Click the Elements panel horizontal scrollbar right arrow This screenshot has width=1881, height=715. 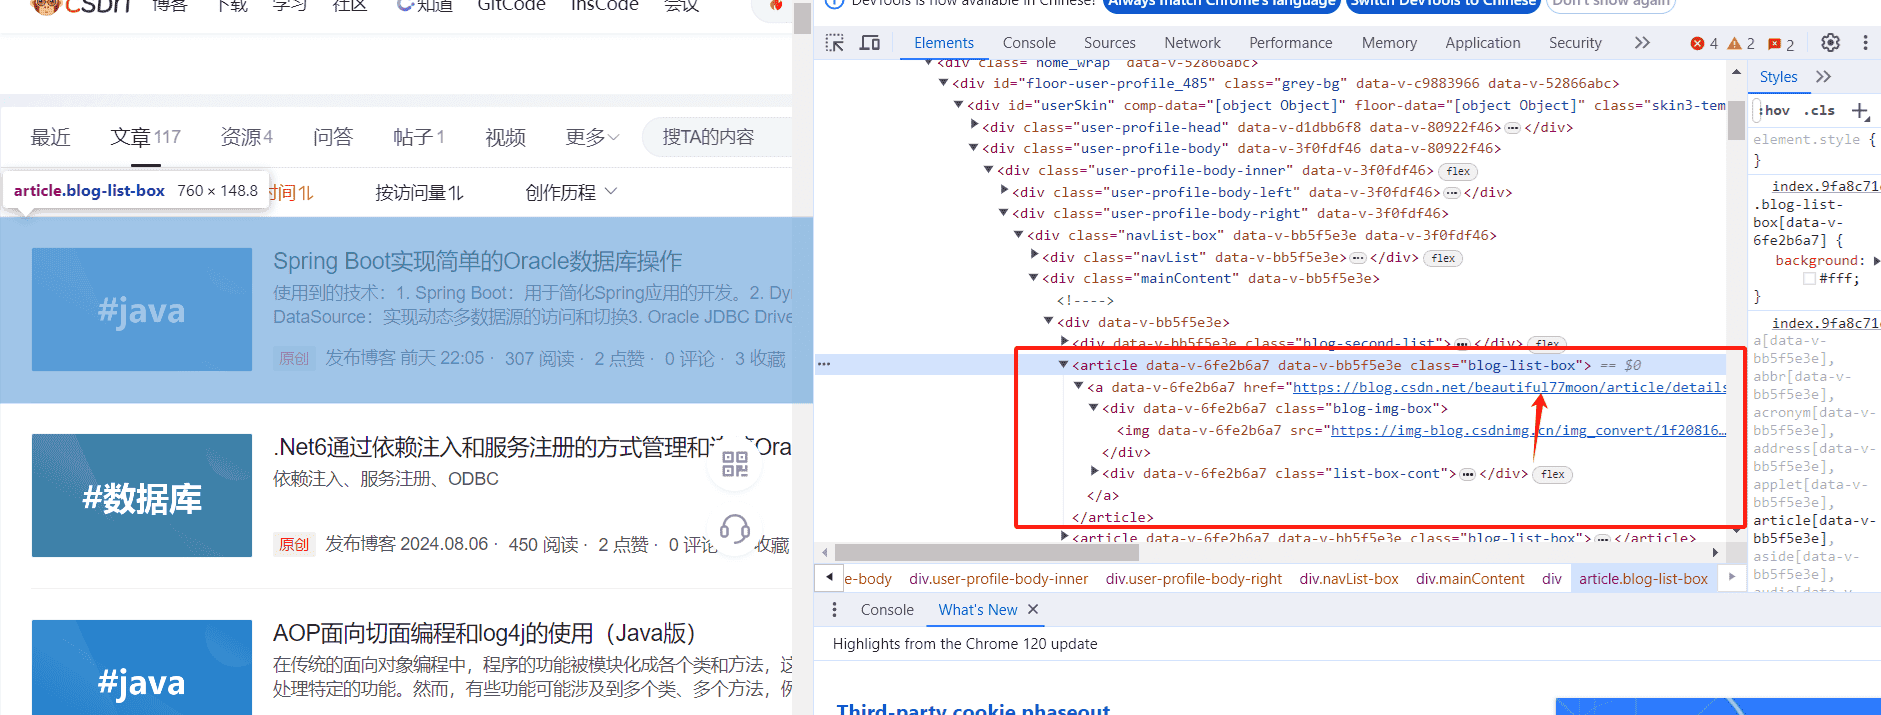pyautogui.click(x=1715, y=552)
